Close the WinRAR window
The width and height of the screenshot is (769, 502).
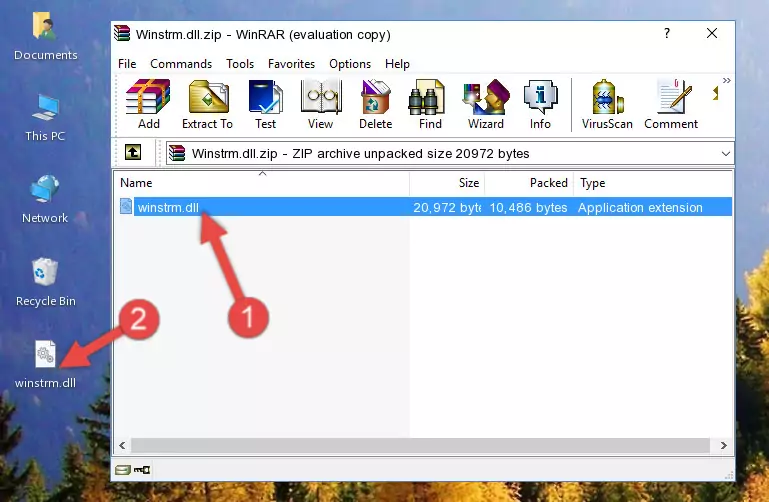pos(712,33)
